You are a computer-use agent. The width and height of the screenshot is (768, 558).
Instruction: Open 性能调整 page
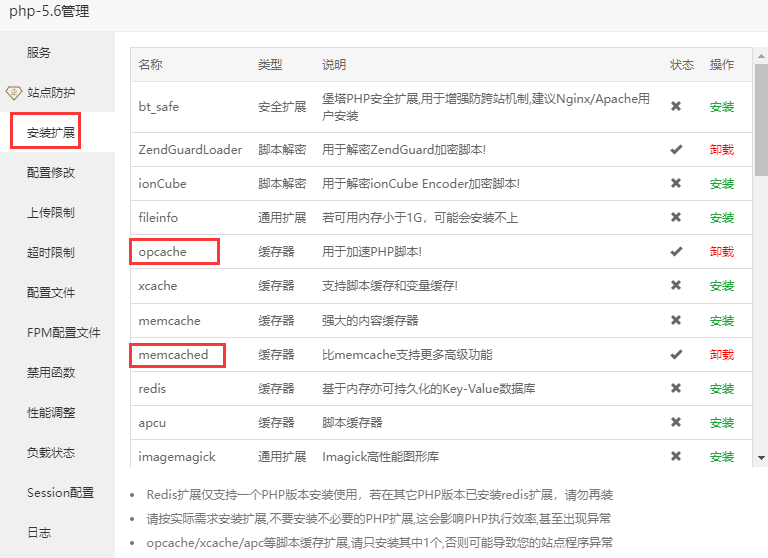coord(51,412)
